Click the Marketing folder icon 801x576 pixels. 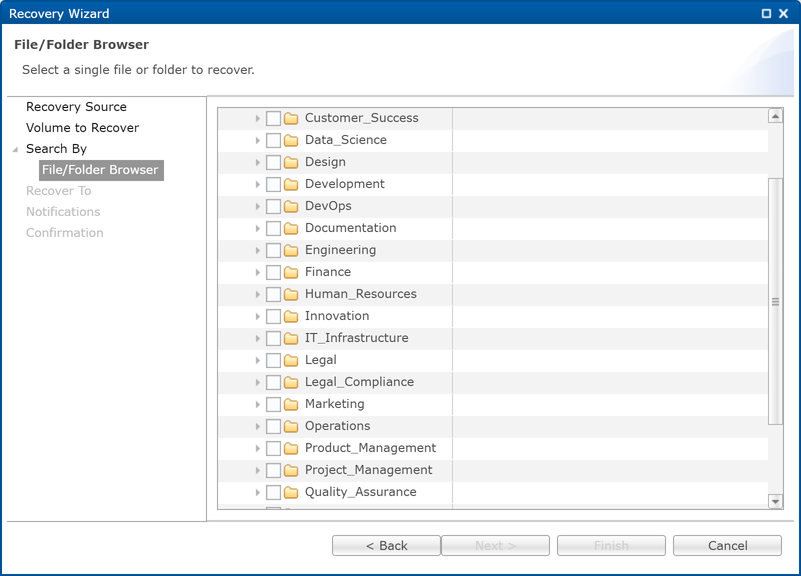291,404
